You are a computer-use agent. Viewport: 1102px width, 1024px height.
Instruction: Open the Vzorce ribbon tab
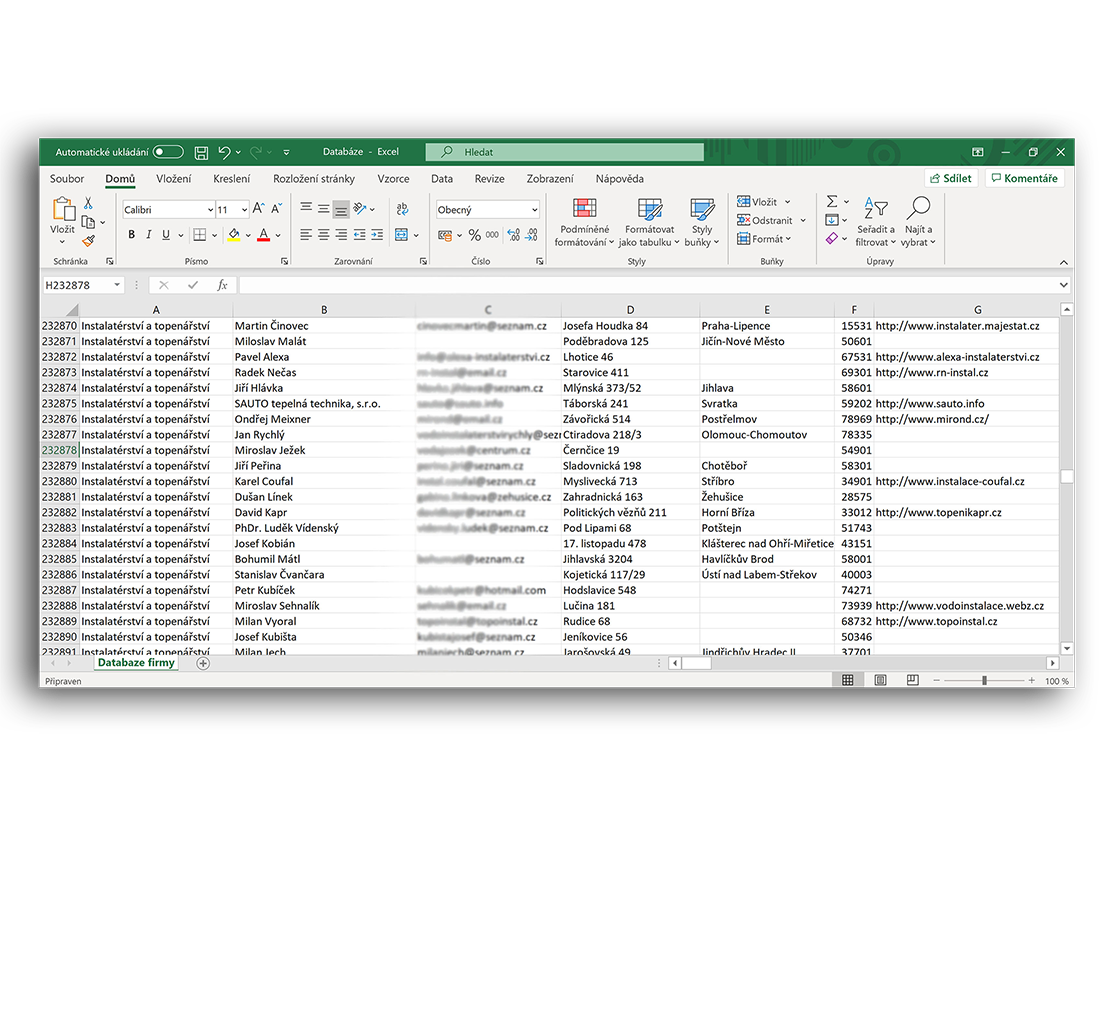[x=393, y=179]
